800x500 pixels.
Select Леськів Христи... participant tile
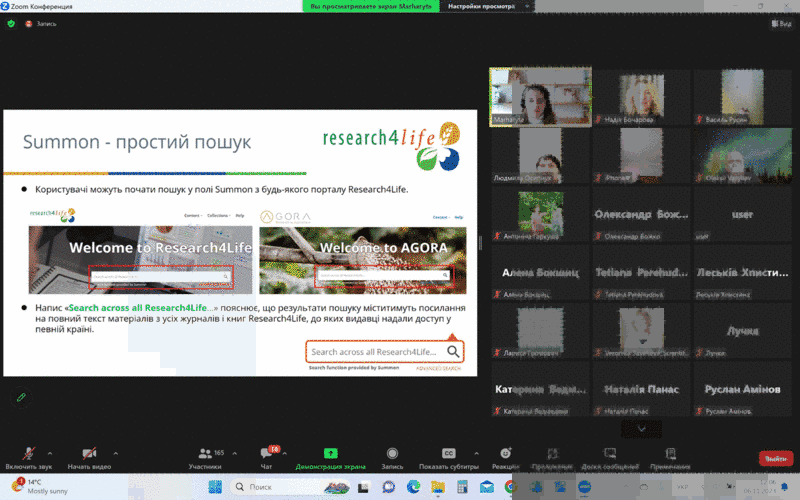point(742,272)
